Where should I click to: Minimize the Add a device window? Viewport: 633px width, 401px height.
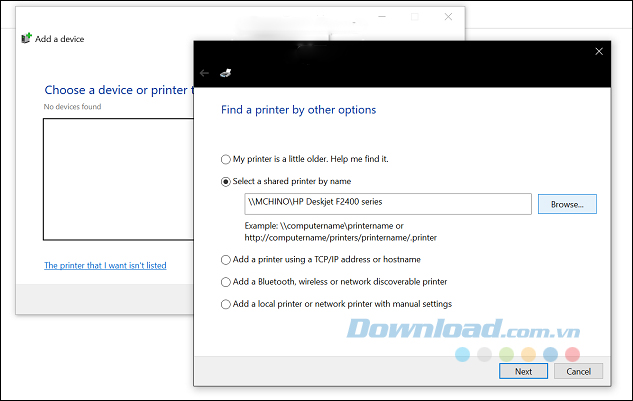pos(382,17)
